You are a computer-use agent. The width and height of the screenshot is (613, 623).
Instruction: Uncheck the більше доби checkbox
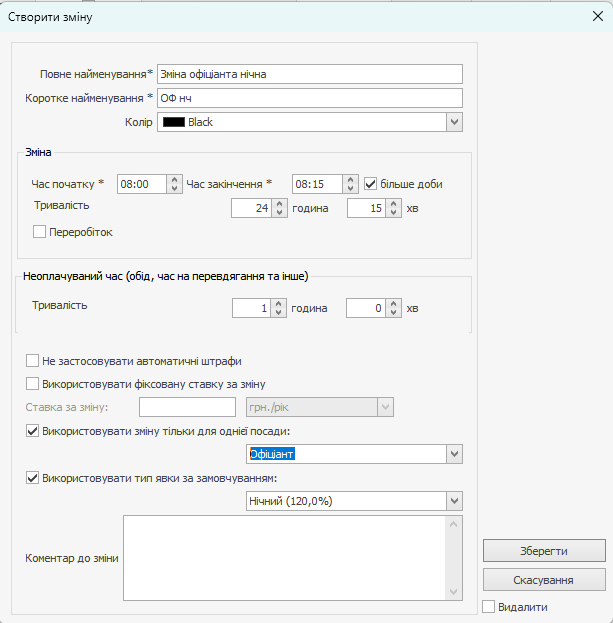(x=370, y=184)
